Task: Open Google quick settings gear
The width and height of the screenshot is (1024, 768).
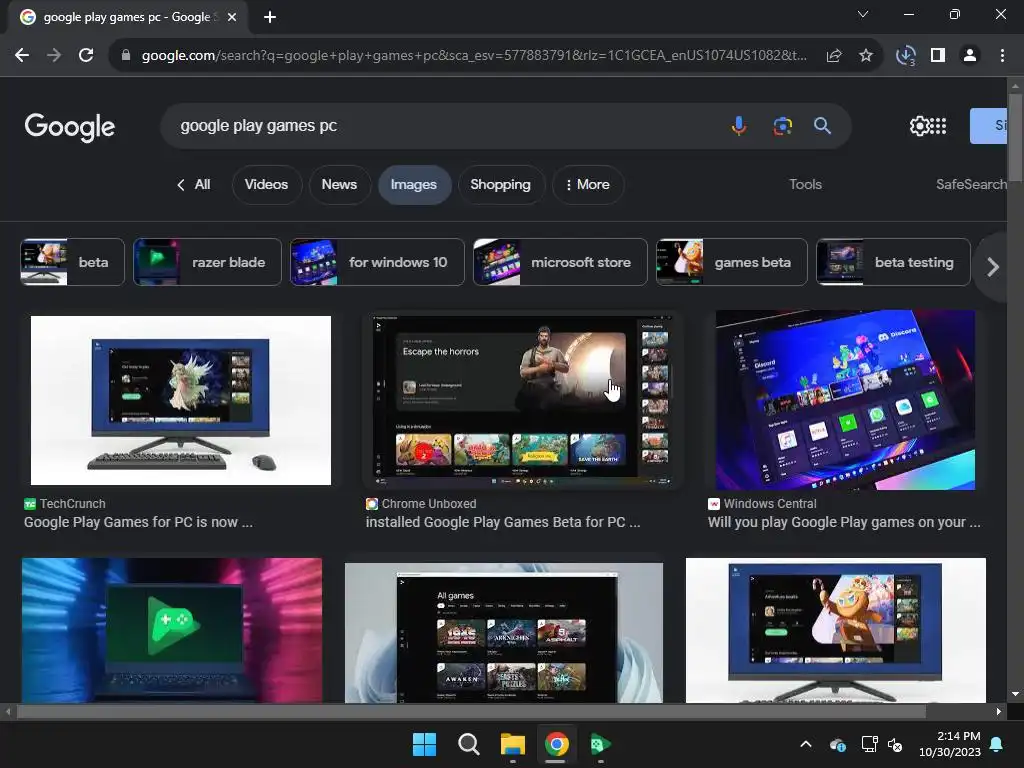Action: (x=919, y=125)
